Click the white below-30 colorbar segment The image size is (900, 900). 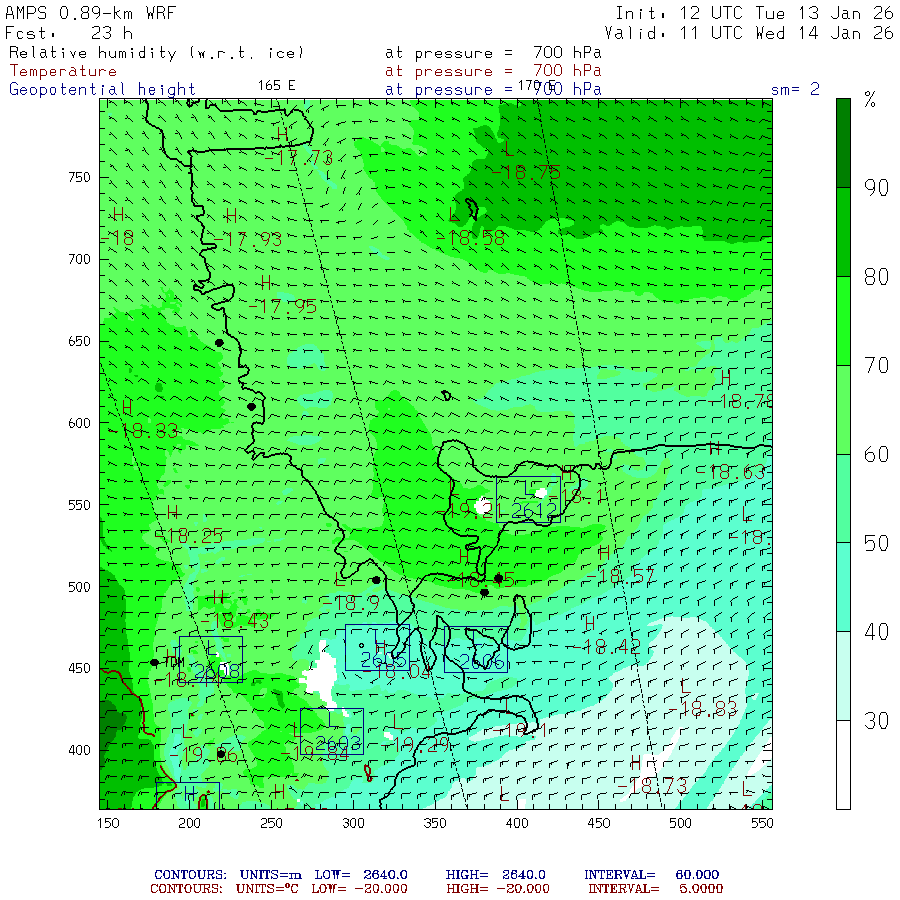[843, 765]
